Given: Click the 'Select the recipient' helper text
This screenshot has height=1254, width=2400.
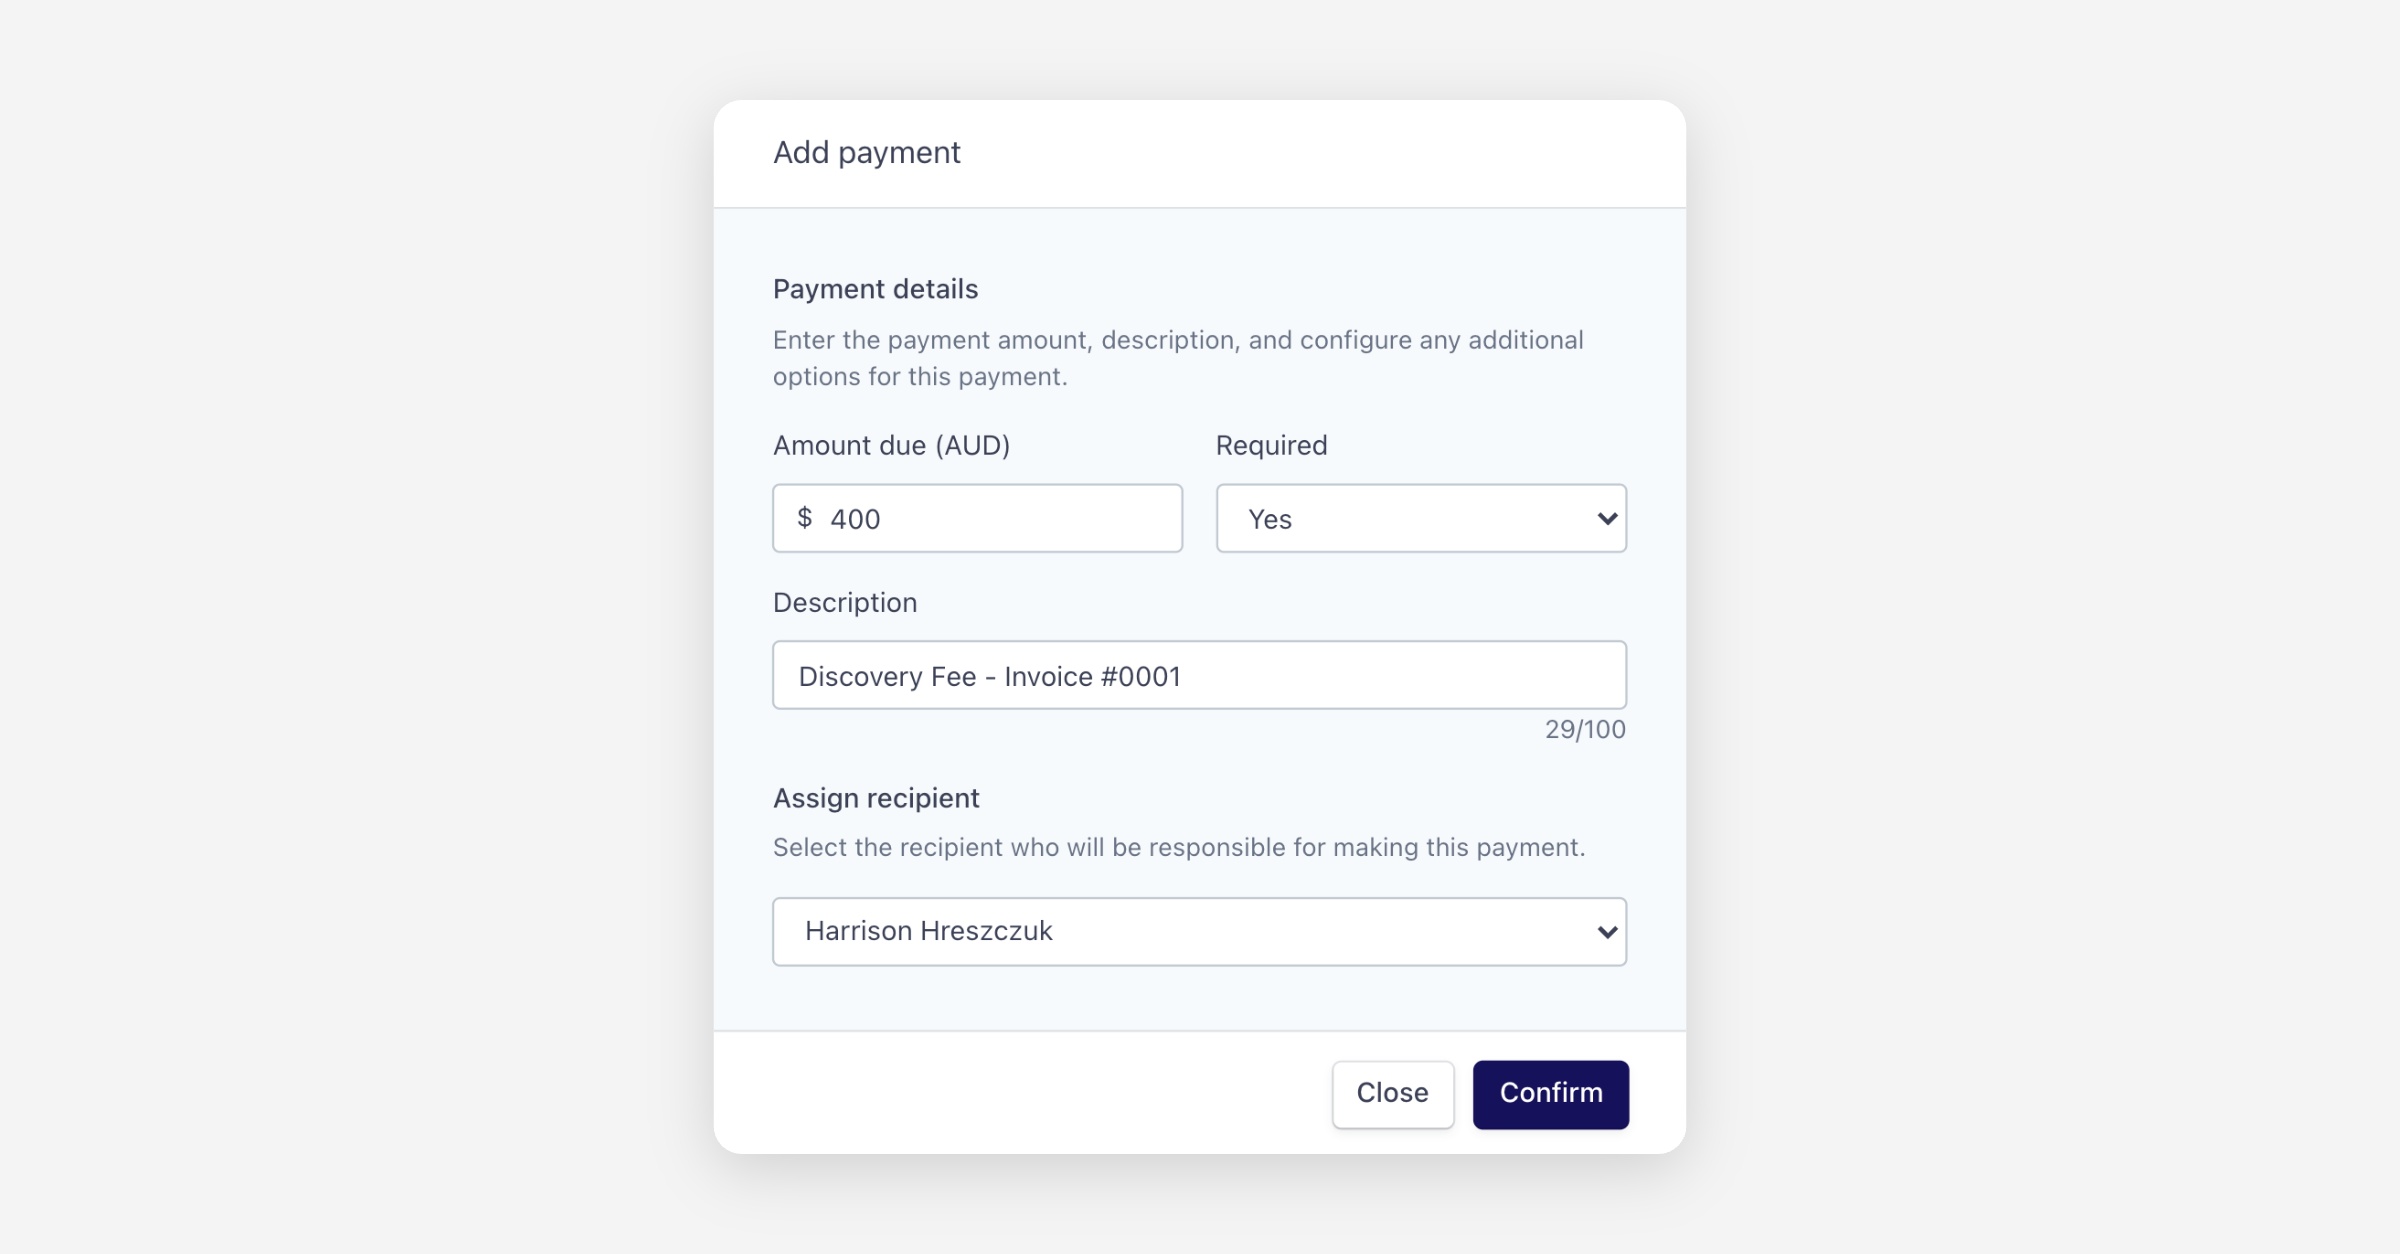Looking at the screenshot, I should coord(1178,848).
